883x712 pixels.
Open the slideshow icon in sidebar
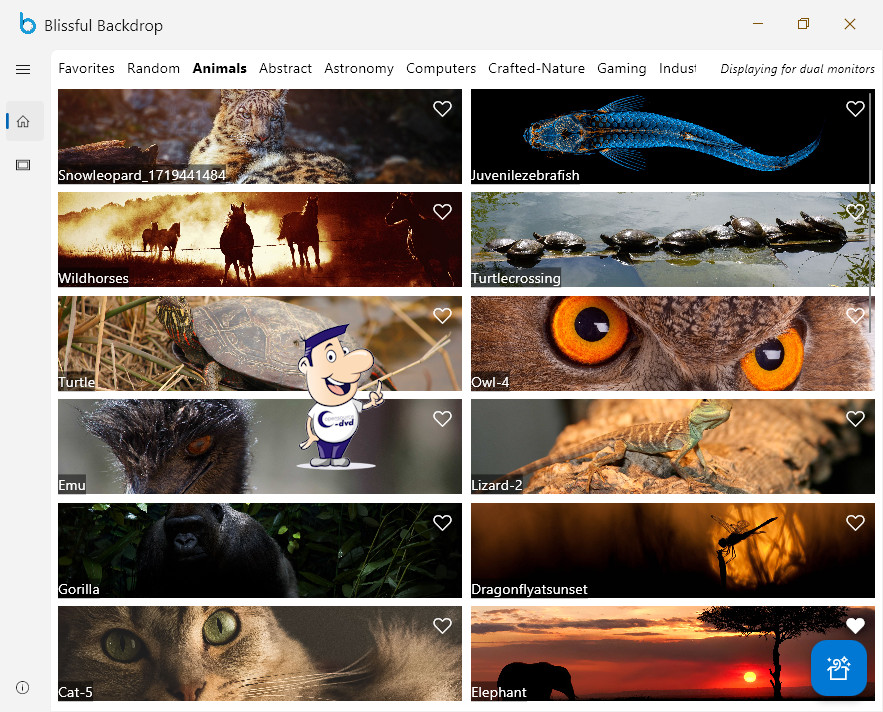pyautogui.click(x=23, y=165)
